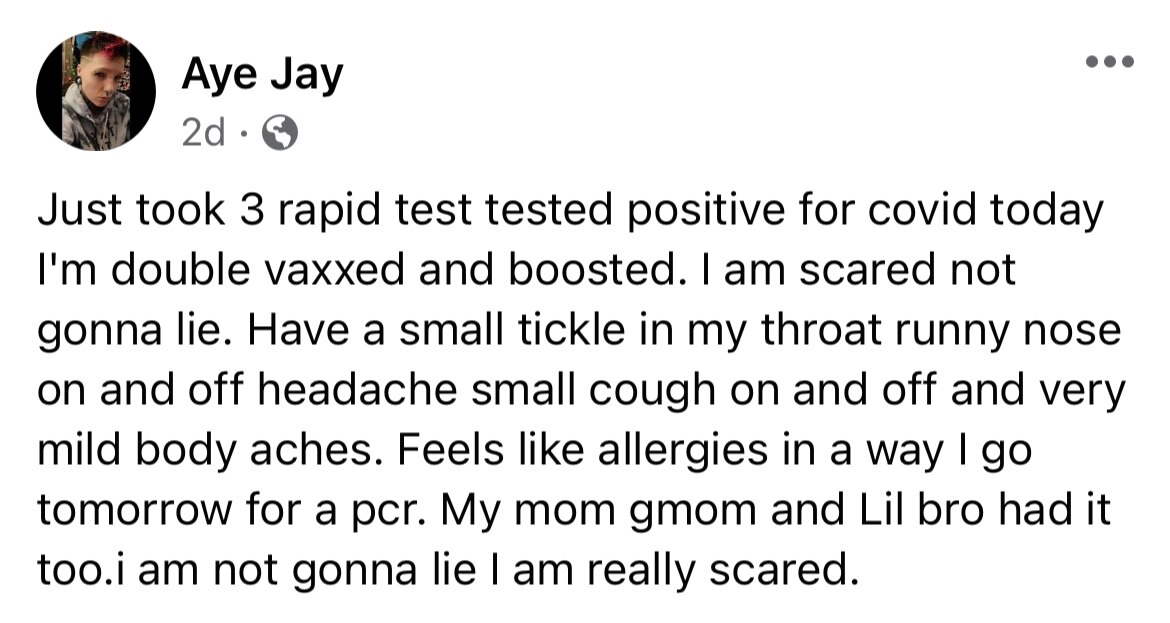Open the Aye Jay profile name link

coord(262,75)
